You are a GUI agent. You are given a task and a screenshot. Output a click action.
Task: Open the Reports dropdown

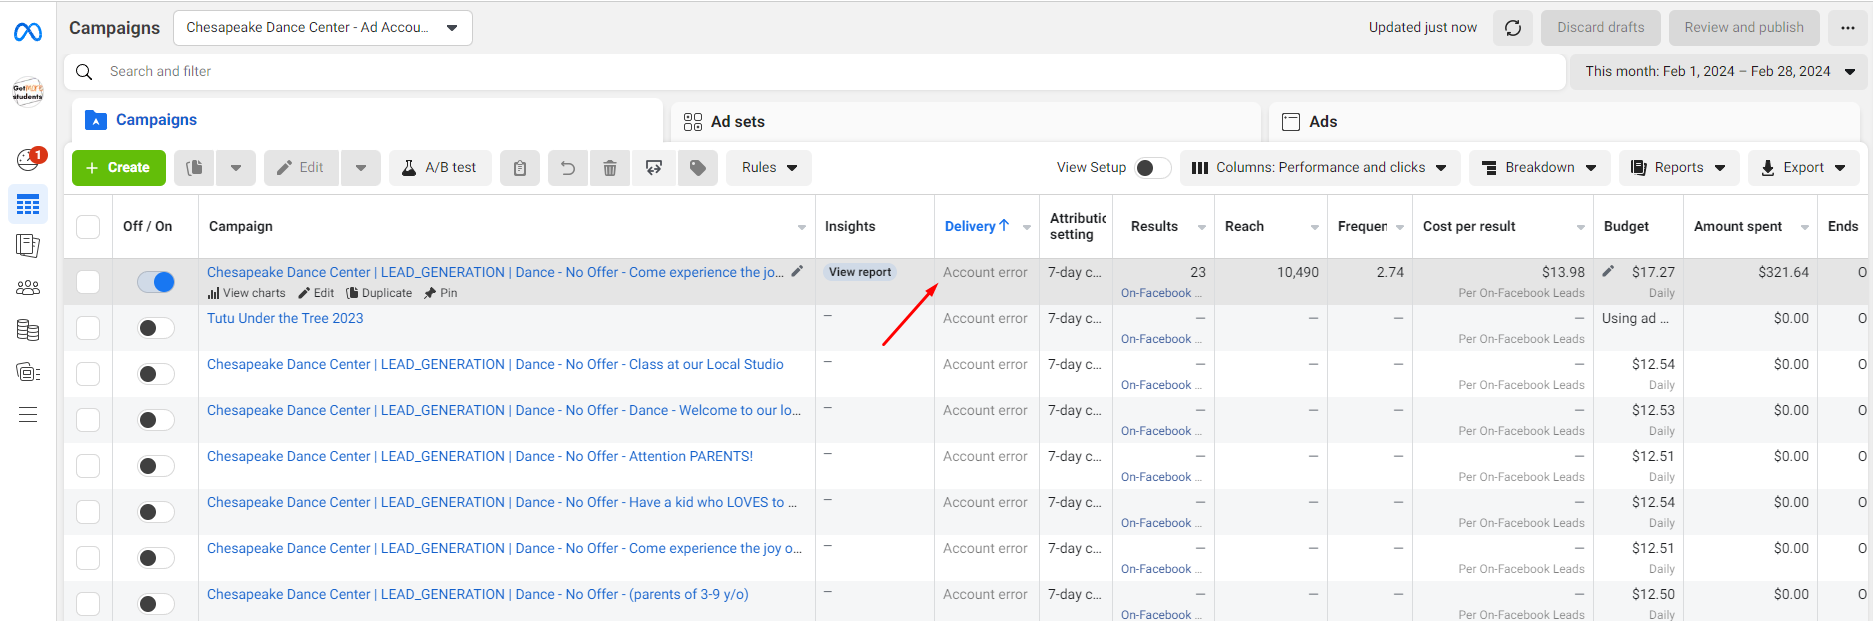click(x=1679, y=168)
